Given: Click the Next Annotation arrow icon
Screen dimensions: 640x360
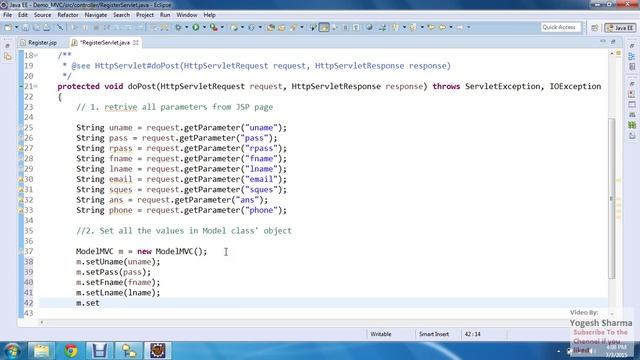Looking at the screenshot, I should tap(395, 27).
